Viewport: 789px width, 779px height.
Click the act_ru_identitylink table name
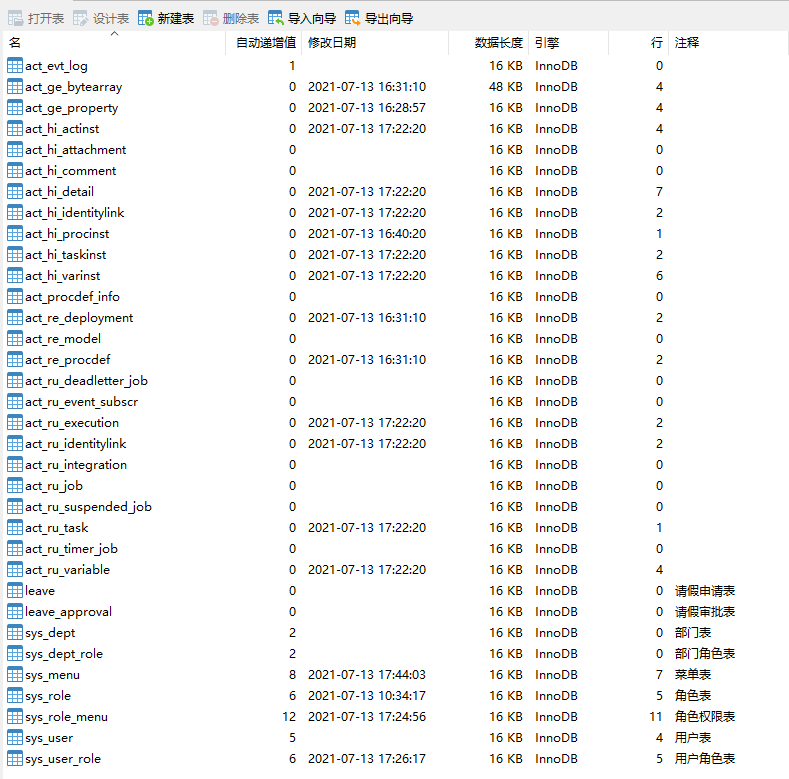click(x=75, y=444)
